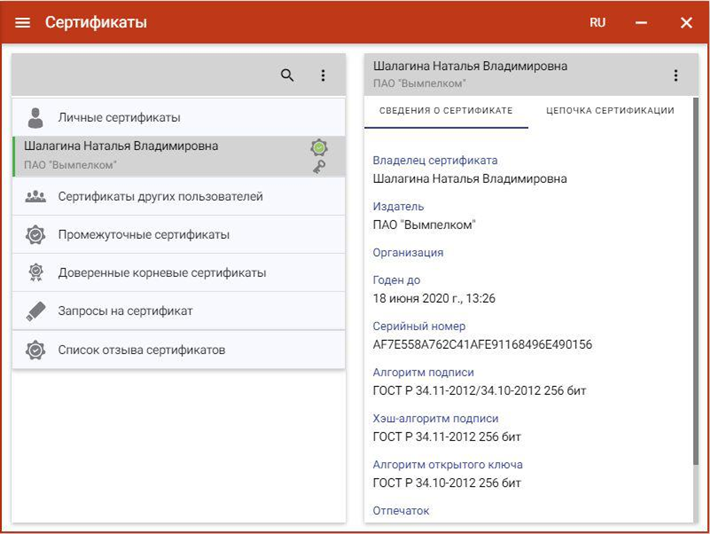This screenshot has width=710, height=534.
Task: Click the Сертификаты window title
Action: (x=96, y=23)
